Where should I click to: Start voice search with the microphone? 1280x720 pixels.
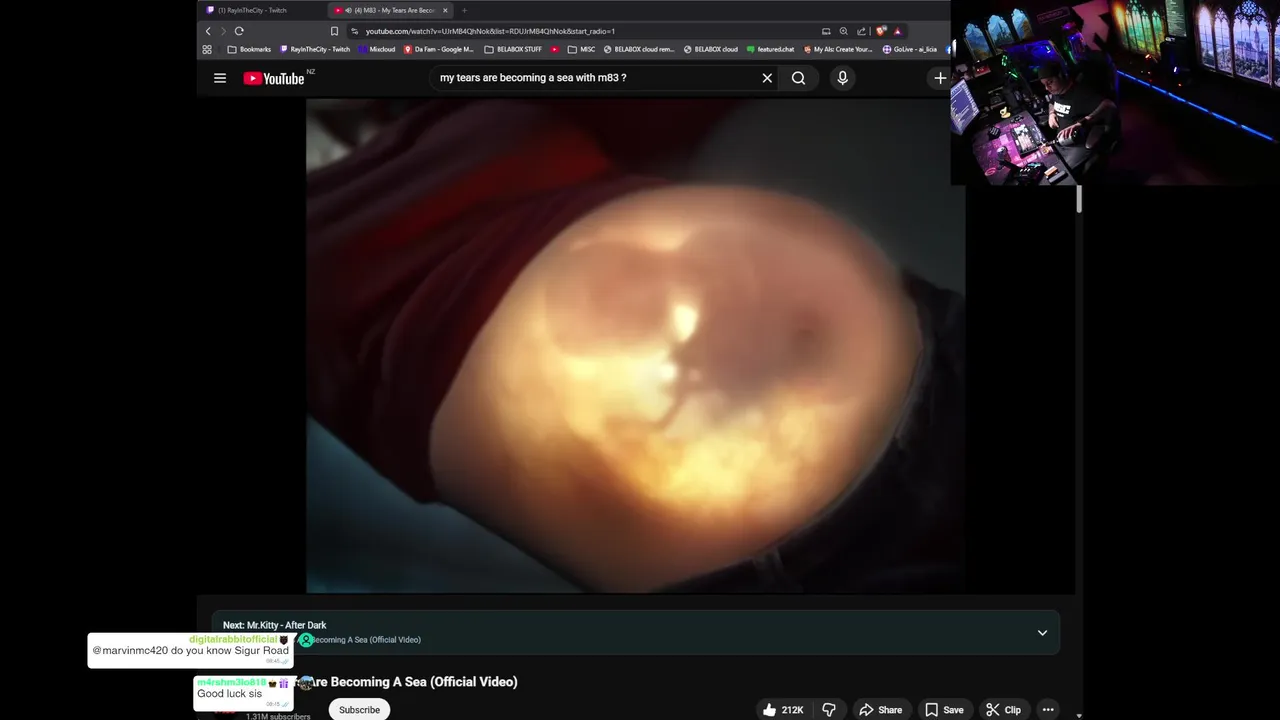[842, 78]
